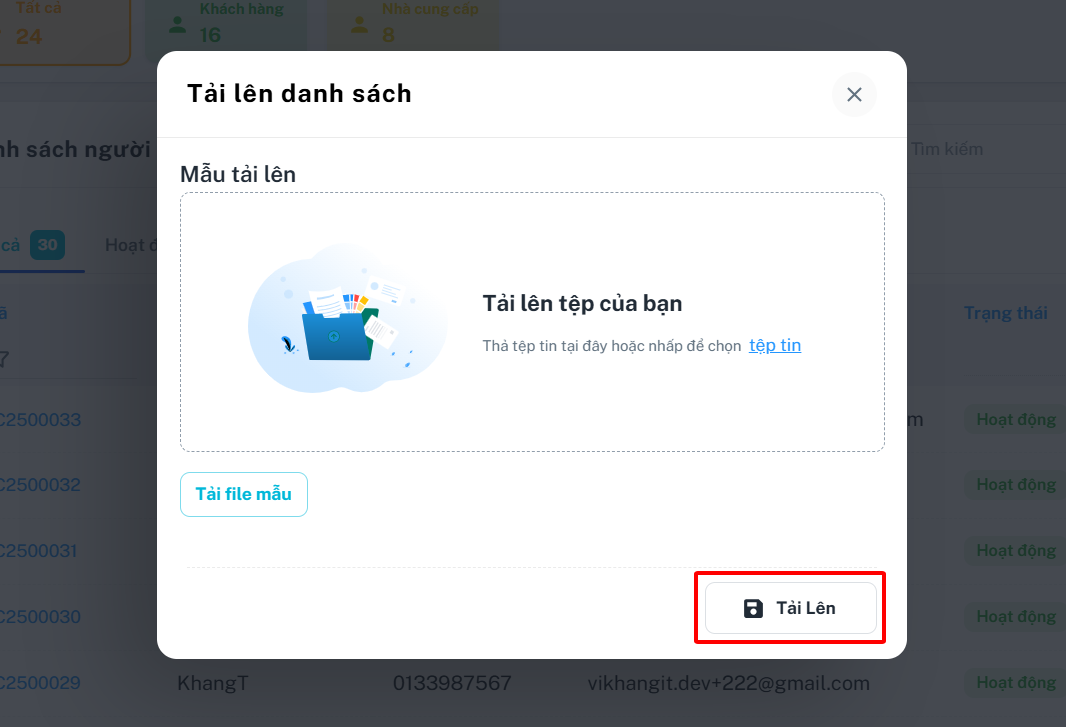Select the Khách hàng 16 filter card

click(x=226, y=24)
